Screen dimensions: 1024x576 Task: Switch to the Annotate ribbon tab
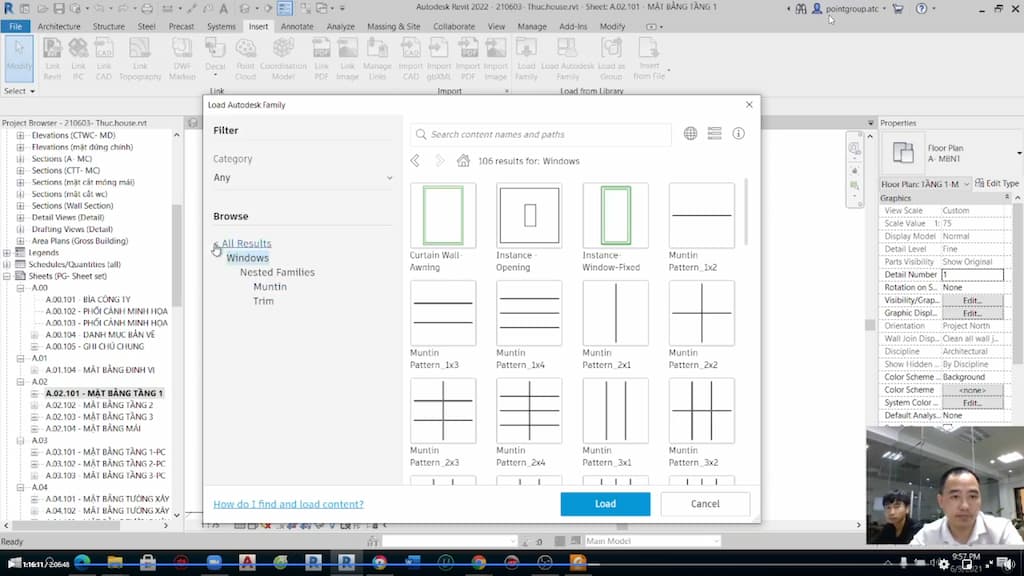click(297, 27)
